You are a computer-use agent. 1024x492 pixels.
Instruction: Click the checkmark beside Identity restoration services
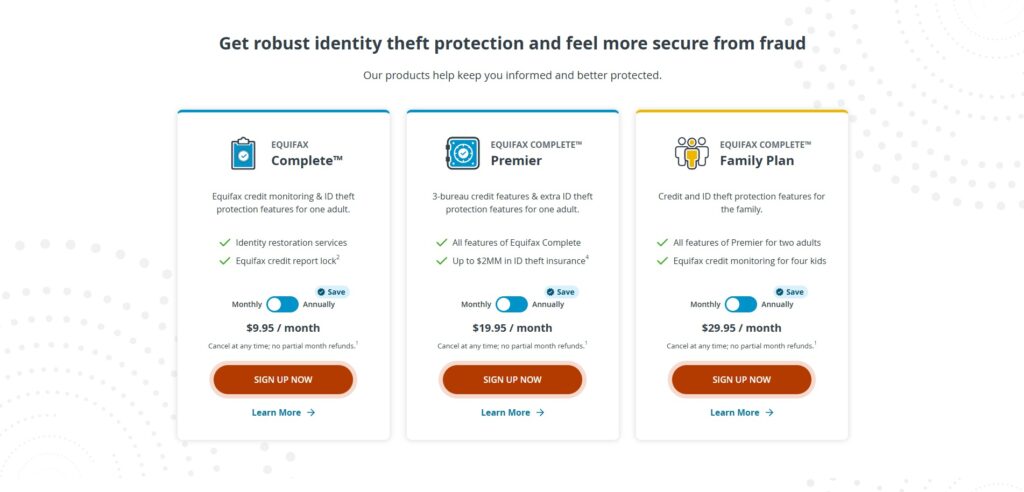tap(224, 242)
